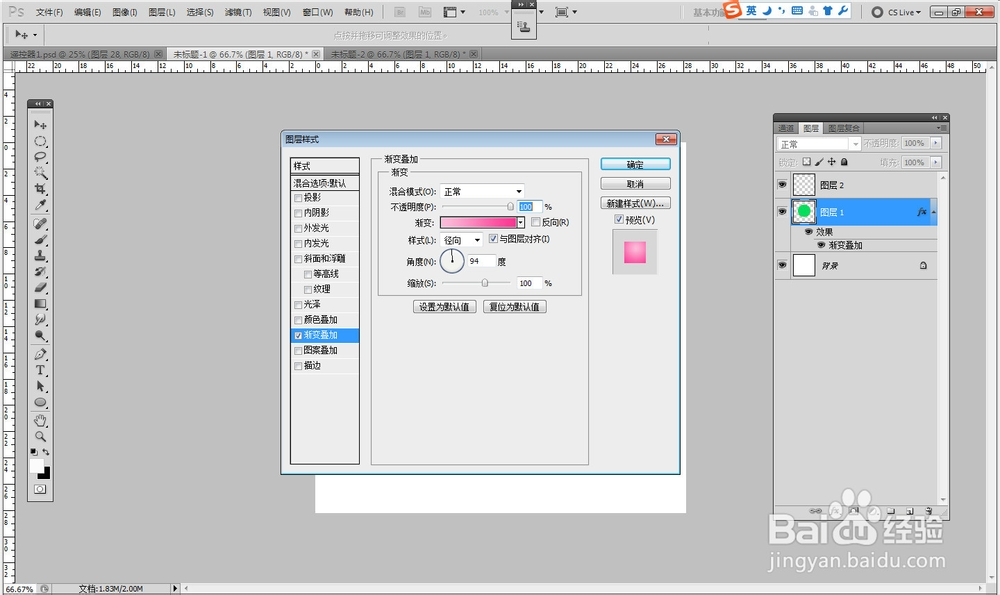This screenshot has width=1000, height=595.
Task: Click the pink gradient swatch bar
Action: [x=478, y=222]
